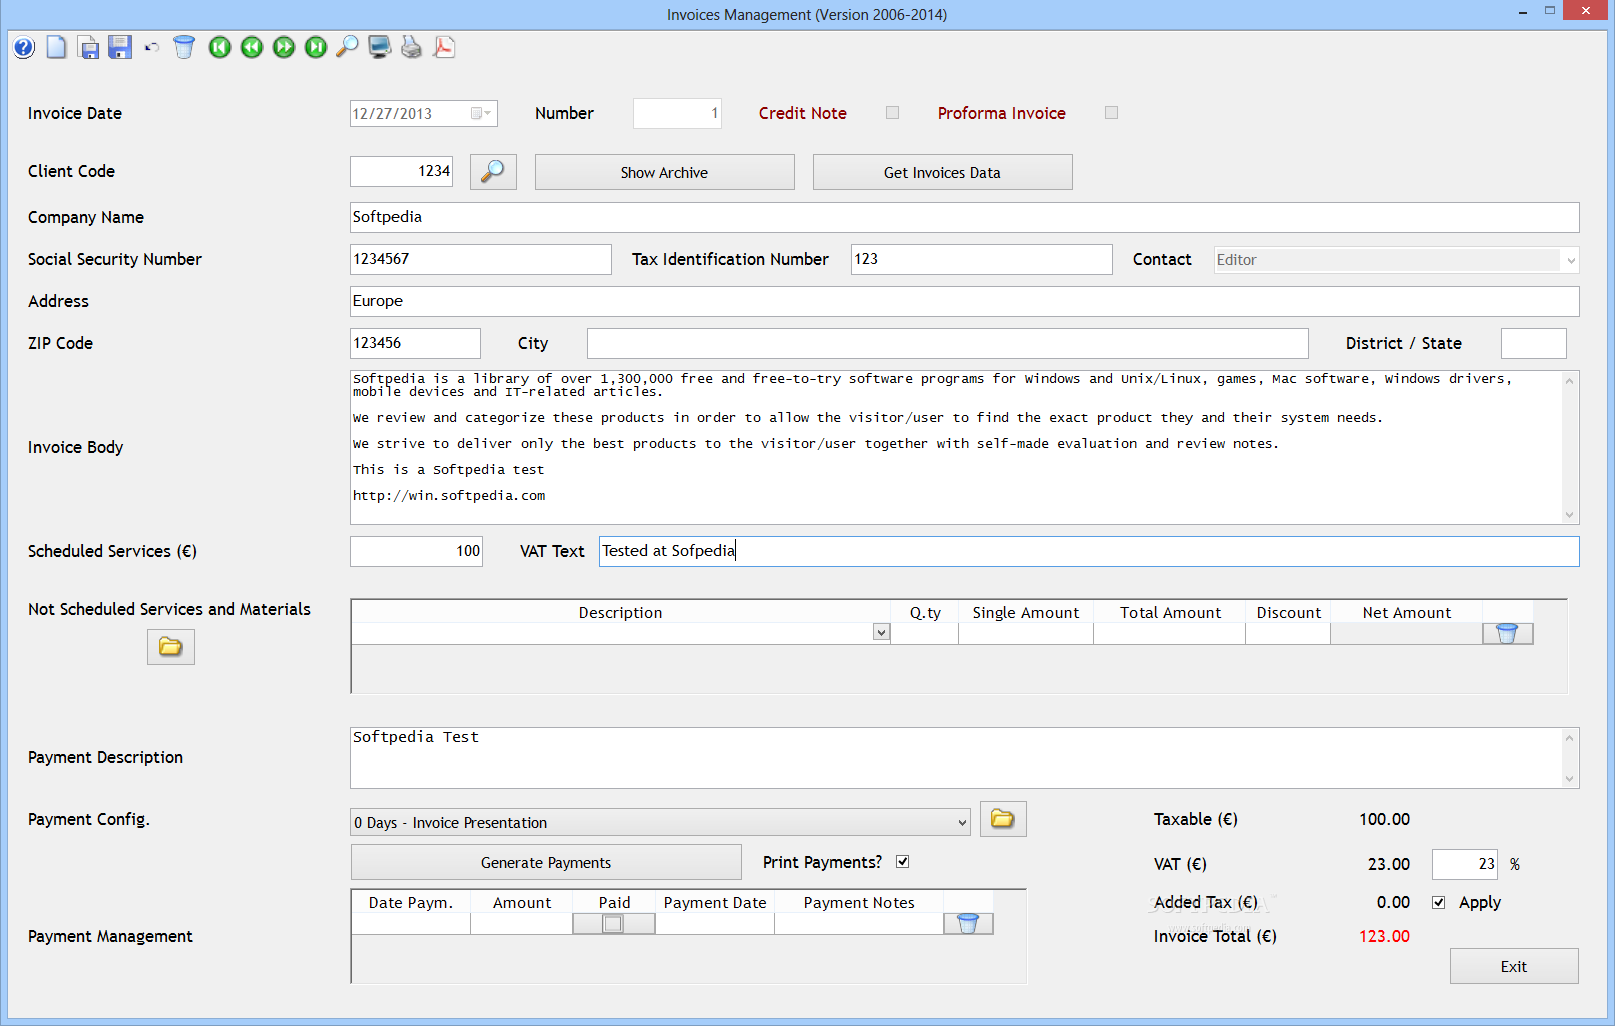Open the folder under Not Scheduled Services and Materials
Image resolution: width=1615 pixels, height=1026 pixels.
click(171, 647)
